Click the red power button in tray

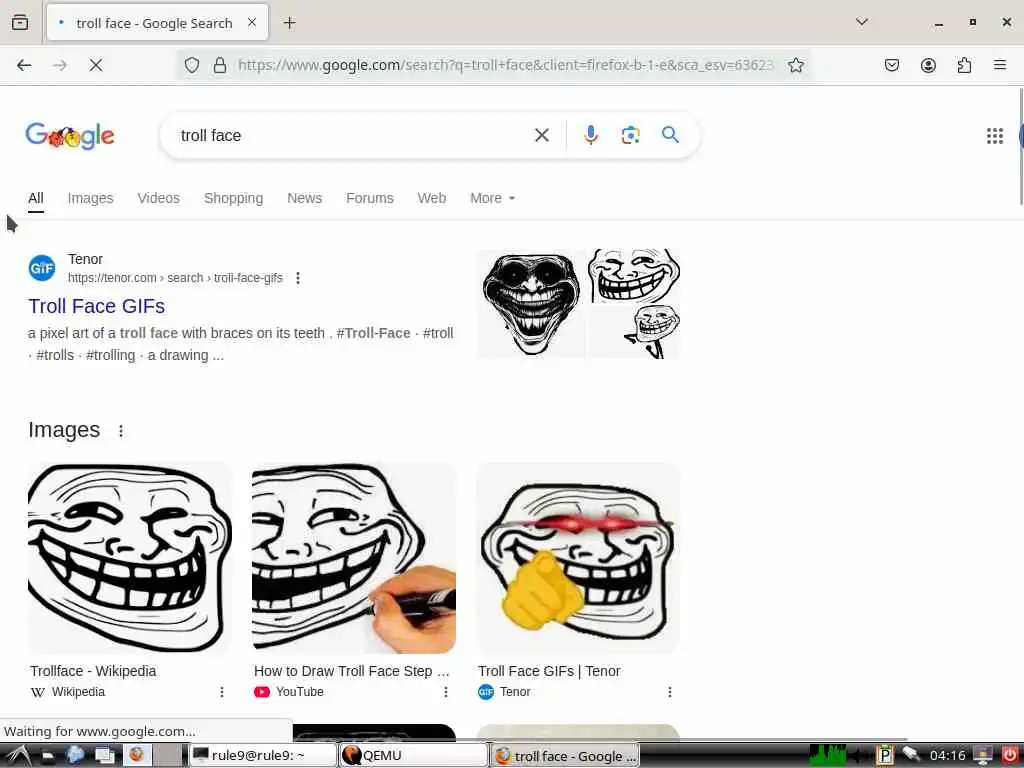tap(1009, 756)
